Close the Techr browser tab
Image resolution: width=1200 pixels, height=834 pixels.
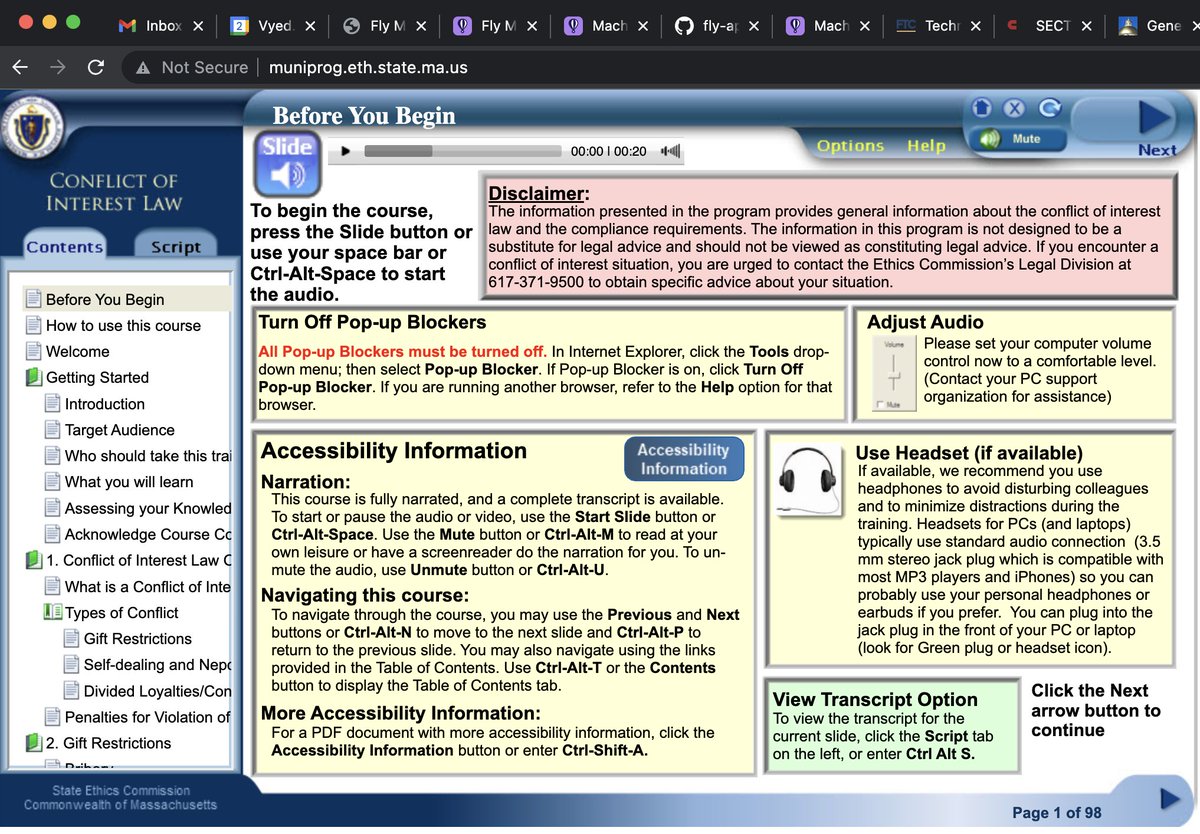pyautogui.click(x=975, y=26)
